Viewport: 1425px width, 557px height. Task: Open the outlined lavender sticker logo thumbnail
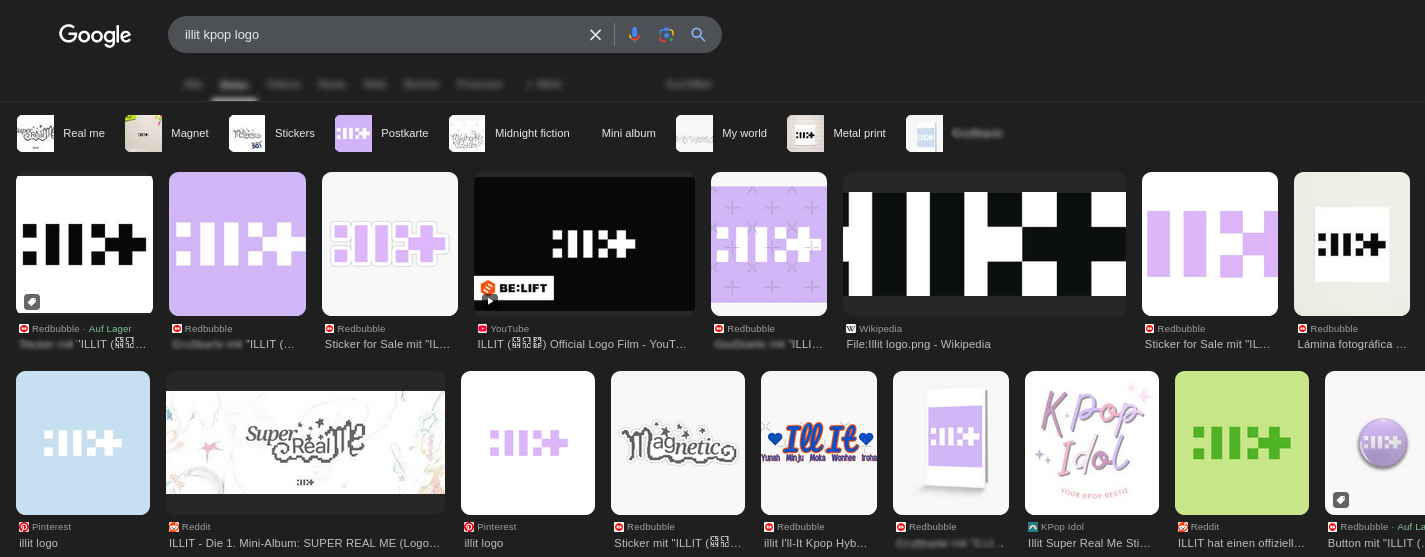click(x=390, y=244)
